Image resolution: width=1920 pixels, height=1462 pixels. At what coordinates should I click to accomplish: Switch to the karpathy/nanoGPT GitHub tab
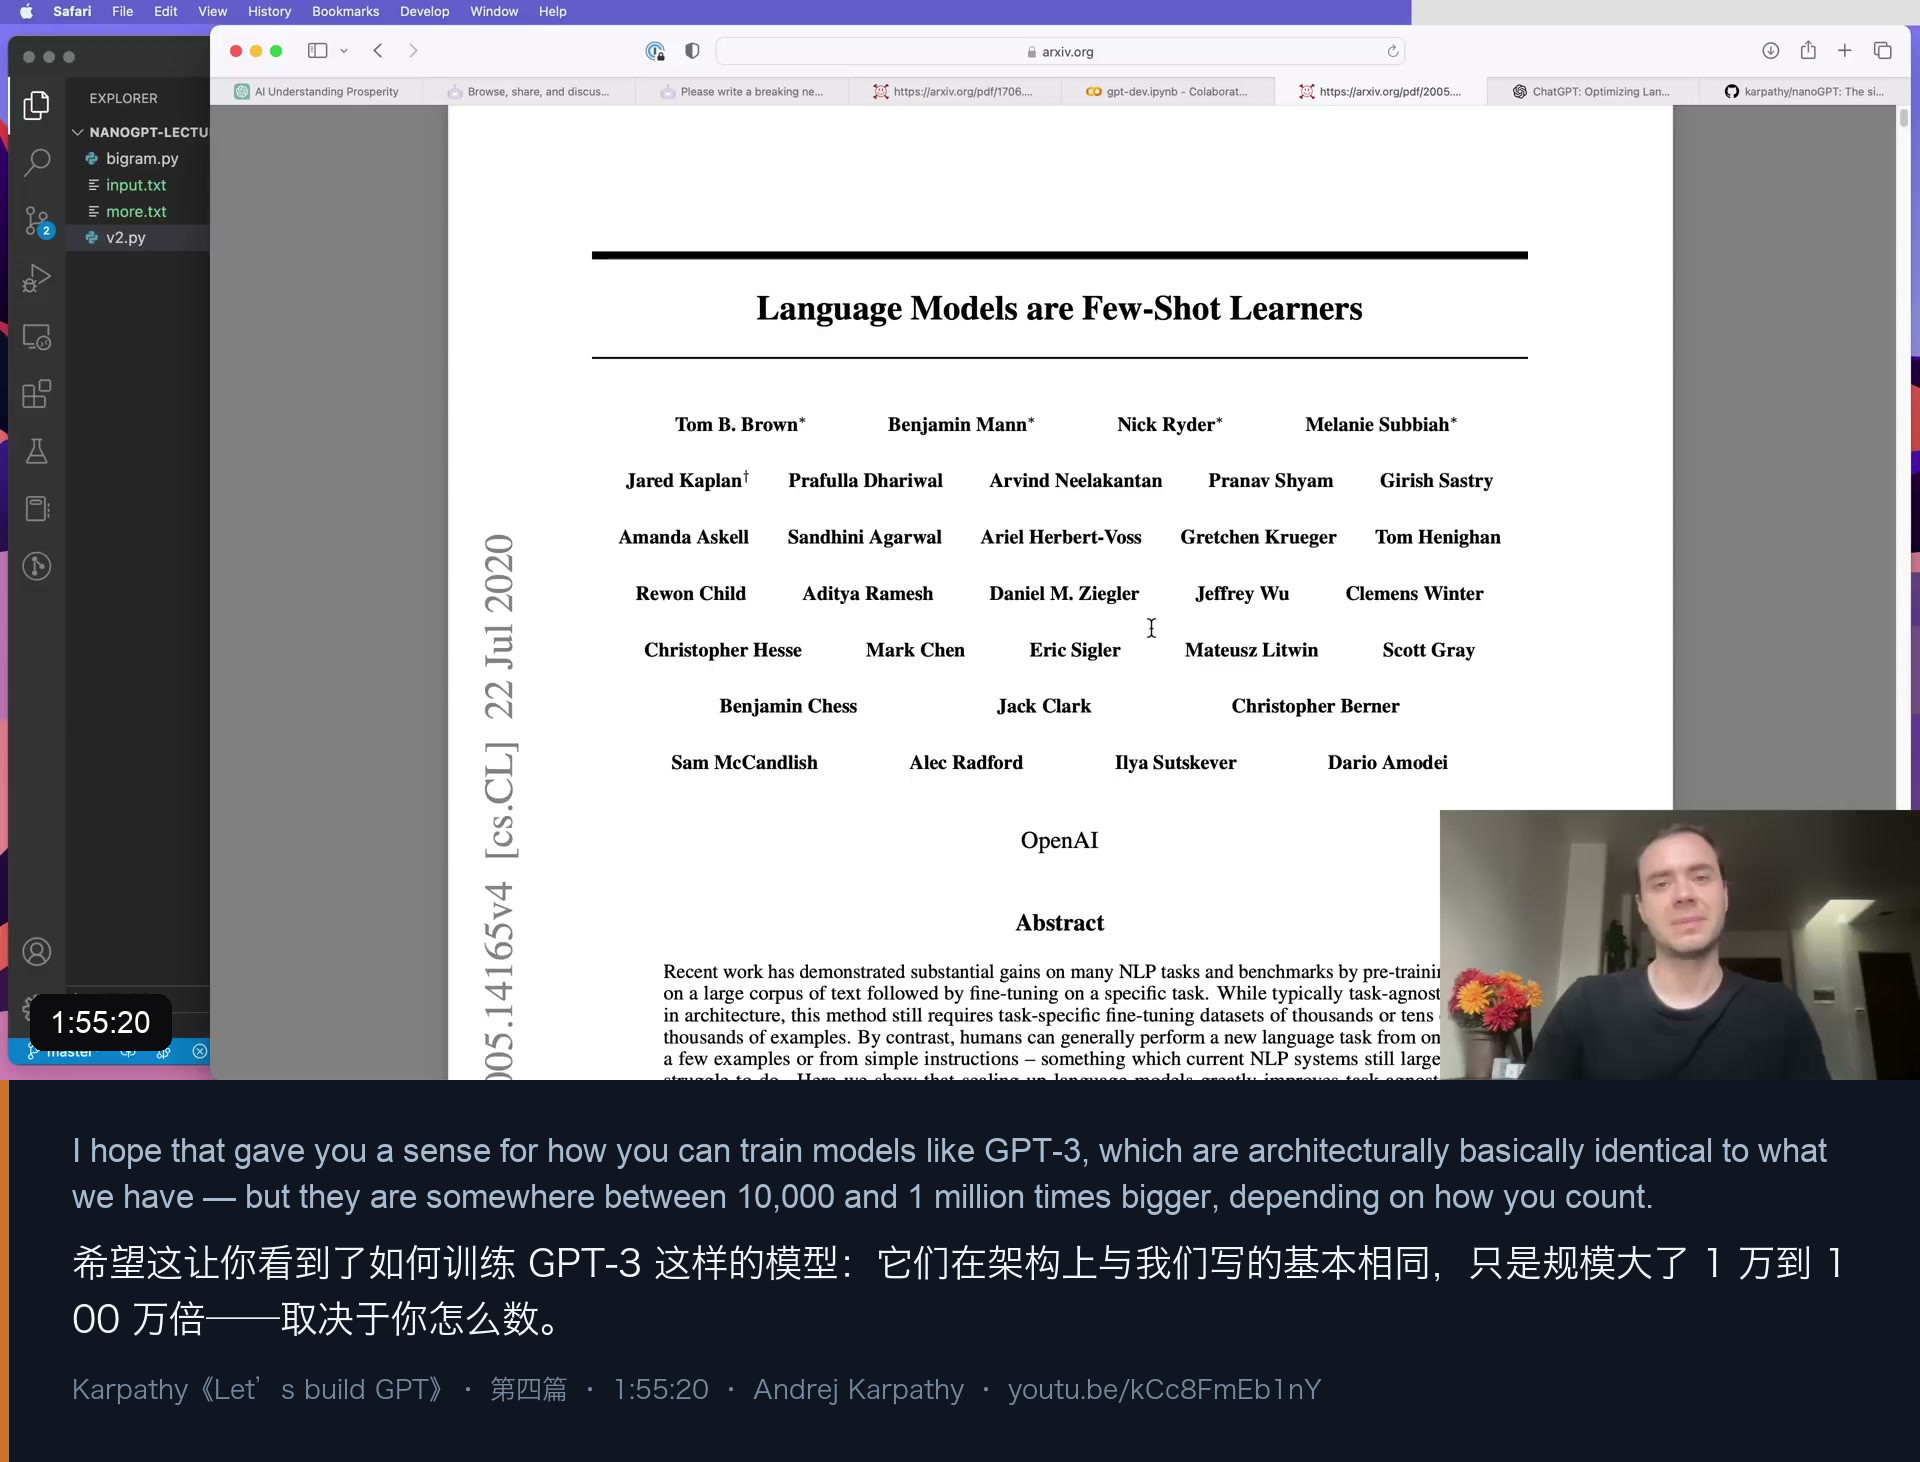tap(1805, 92)
